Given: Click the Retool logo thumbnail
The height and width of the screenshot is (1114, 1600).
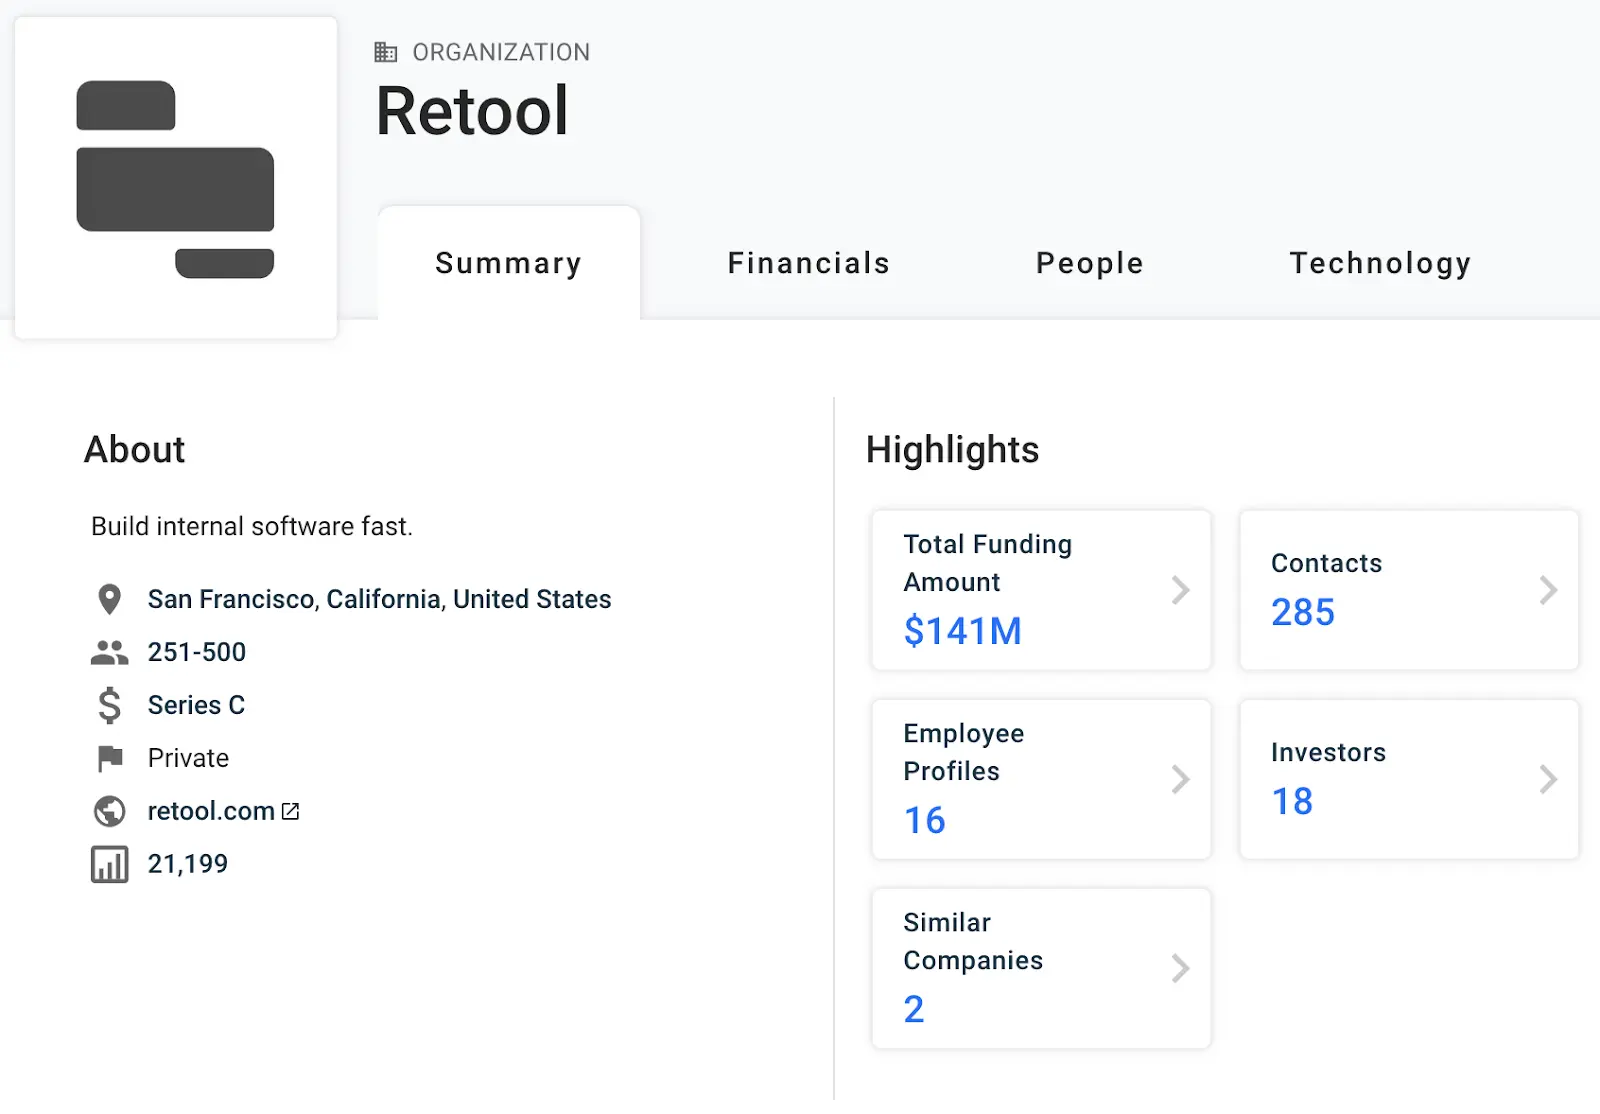Looking at the screenshot, I should [176, 178].
